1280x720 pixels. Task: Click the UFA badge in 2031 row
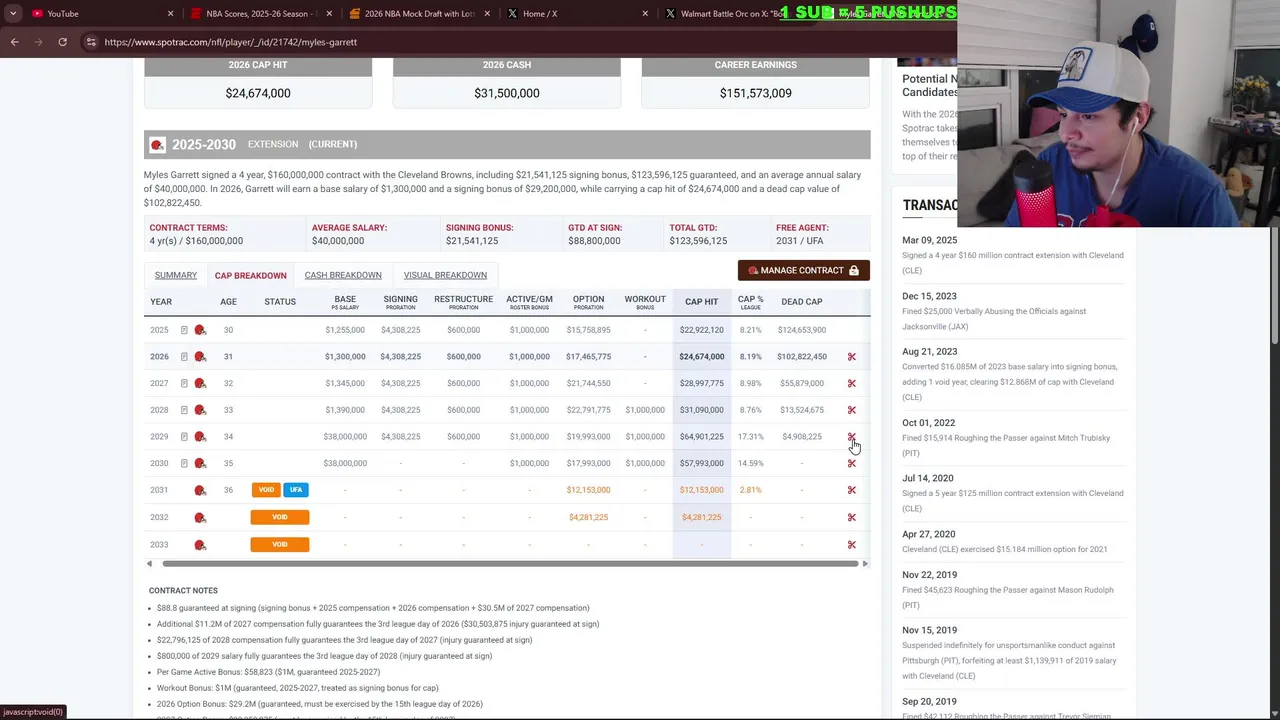(x=295, y=490)
